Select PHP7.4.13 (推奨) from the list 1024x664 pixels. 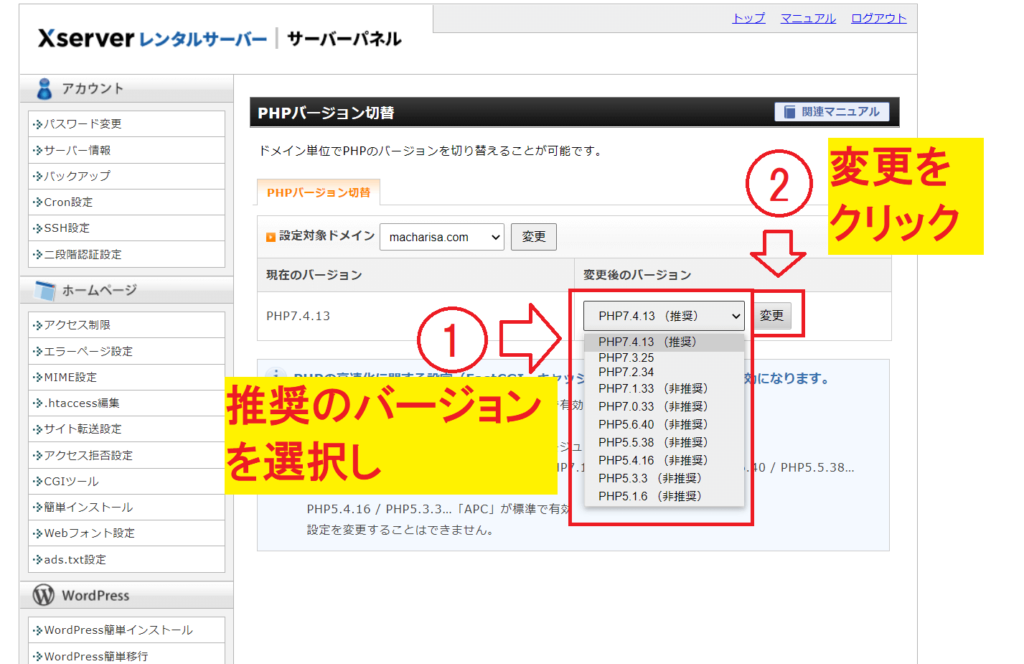[x=647, y=342]
